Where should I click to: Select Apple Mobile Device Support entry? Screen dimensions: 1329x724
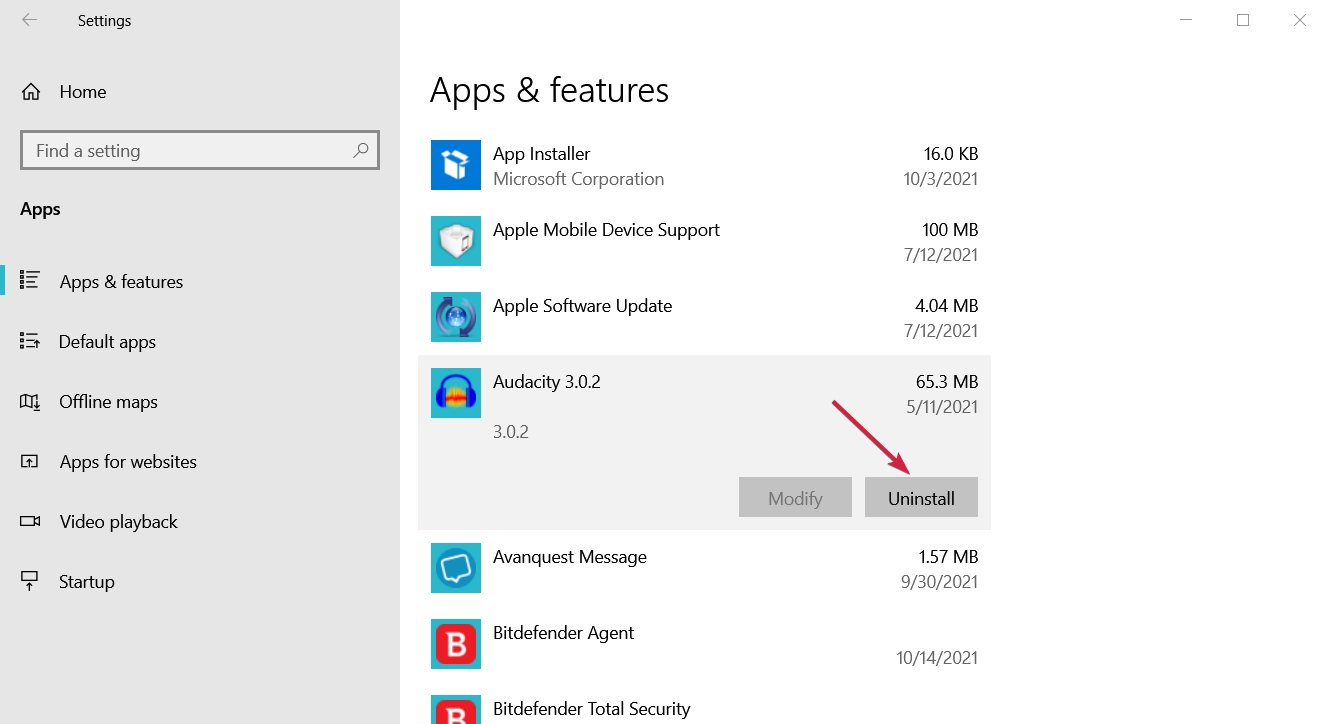(606, 230)
